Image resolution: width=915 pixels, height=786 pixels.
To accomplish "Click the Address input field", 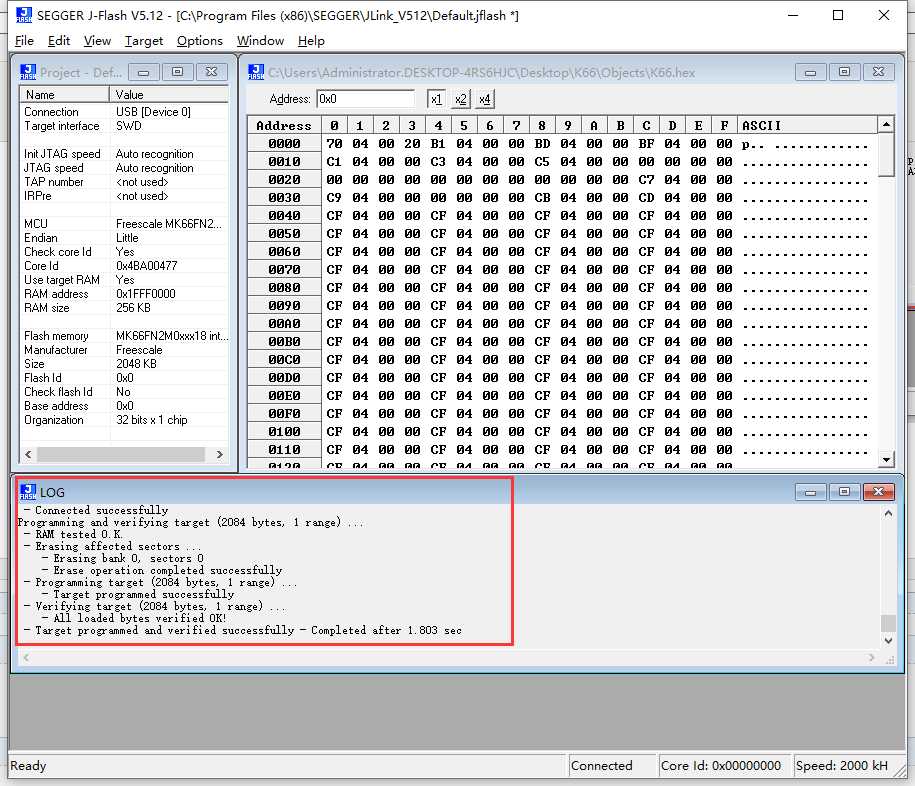I will pyautogui.click(x=365, y=99).
